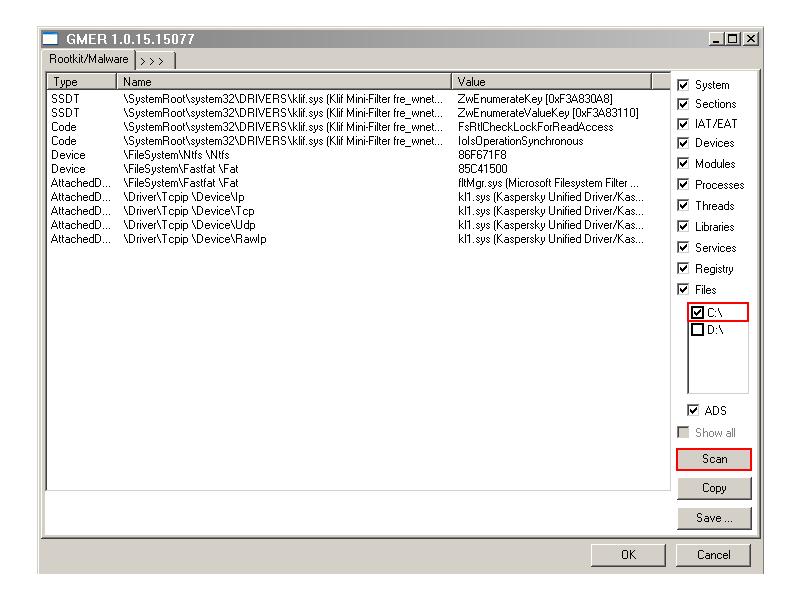
Task: Start scan with the Scan button
Action: pyautogui.click(x=714, y=460)
